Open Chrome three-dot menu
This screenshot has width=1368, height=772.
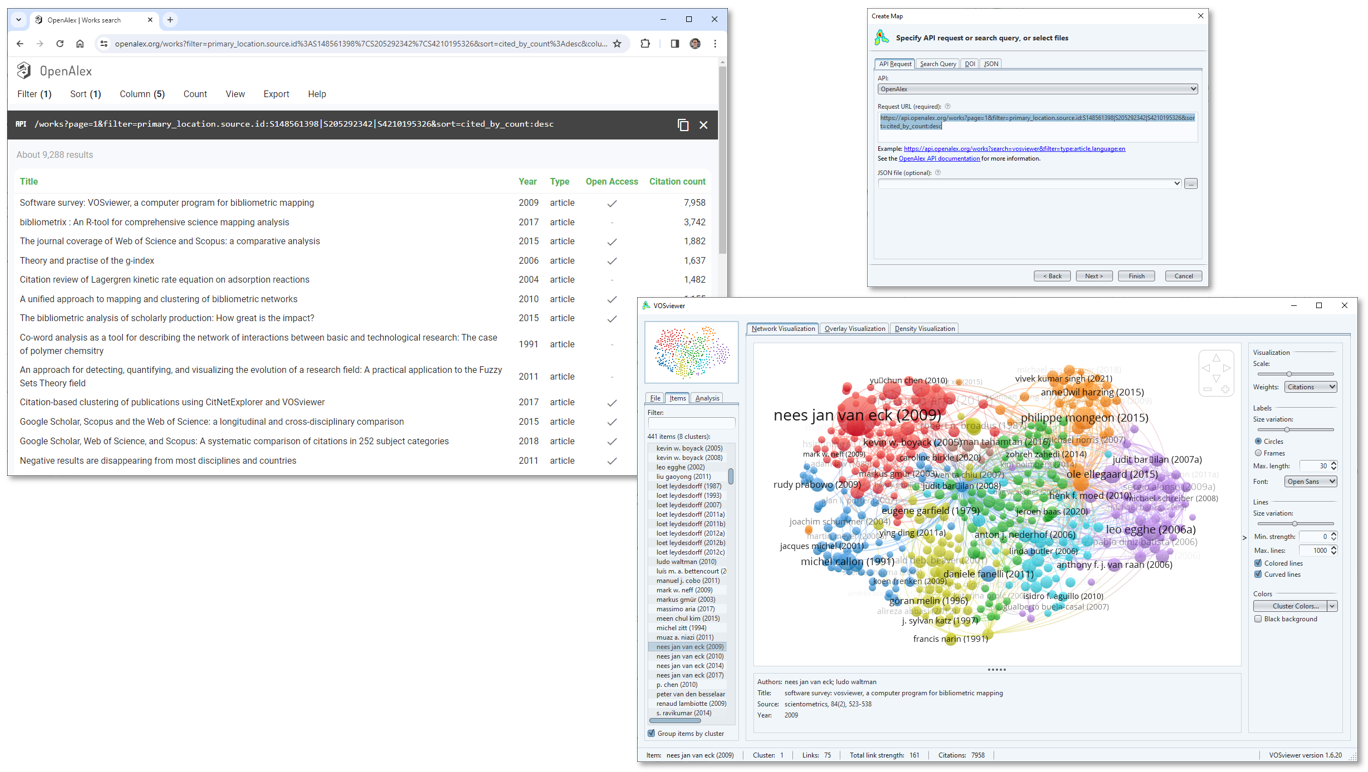(715, 44)
